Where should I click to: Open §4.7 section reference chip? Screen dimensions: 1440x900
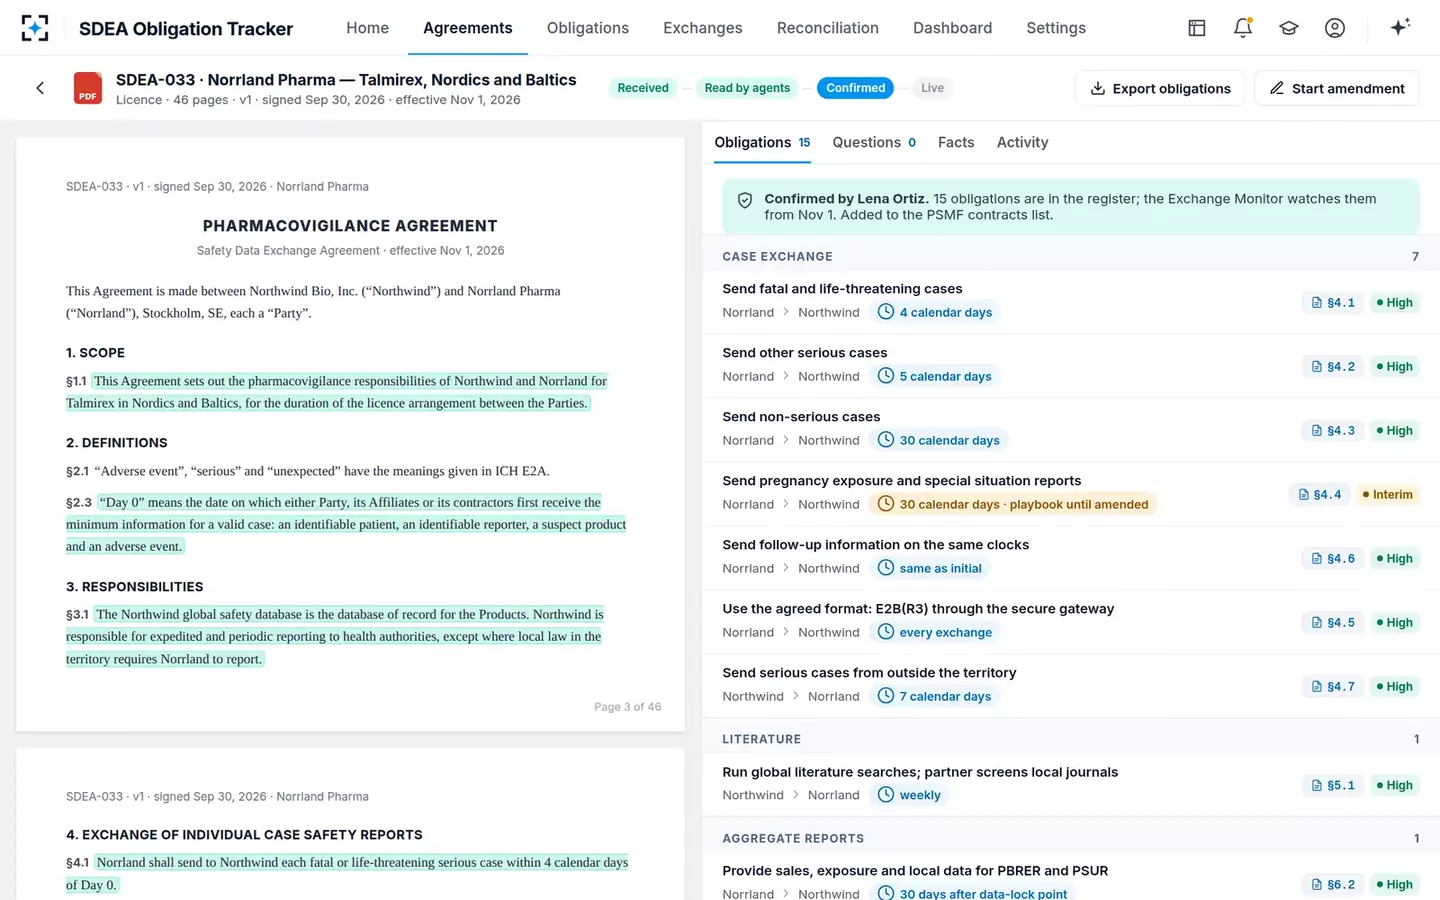point(1333,687)
